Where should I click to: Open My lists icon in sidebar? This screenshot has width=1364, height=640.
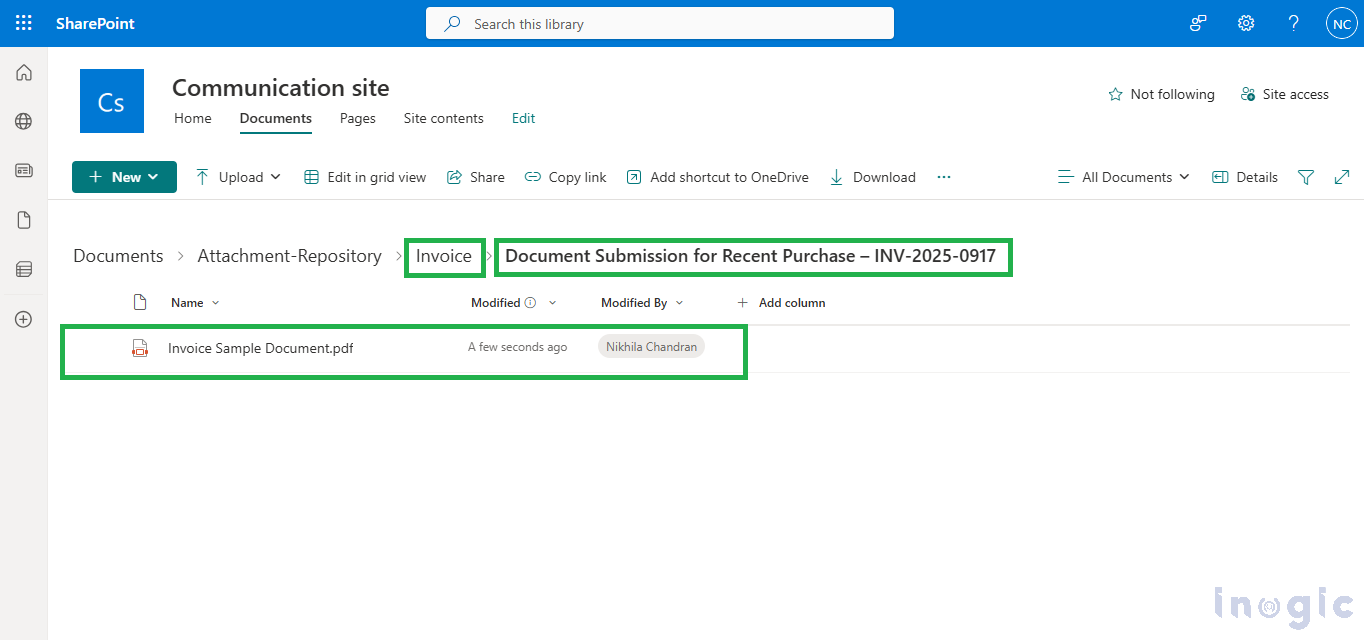[24, 269]
